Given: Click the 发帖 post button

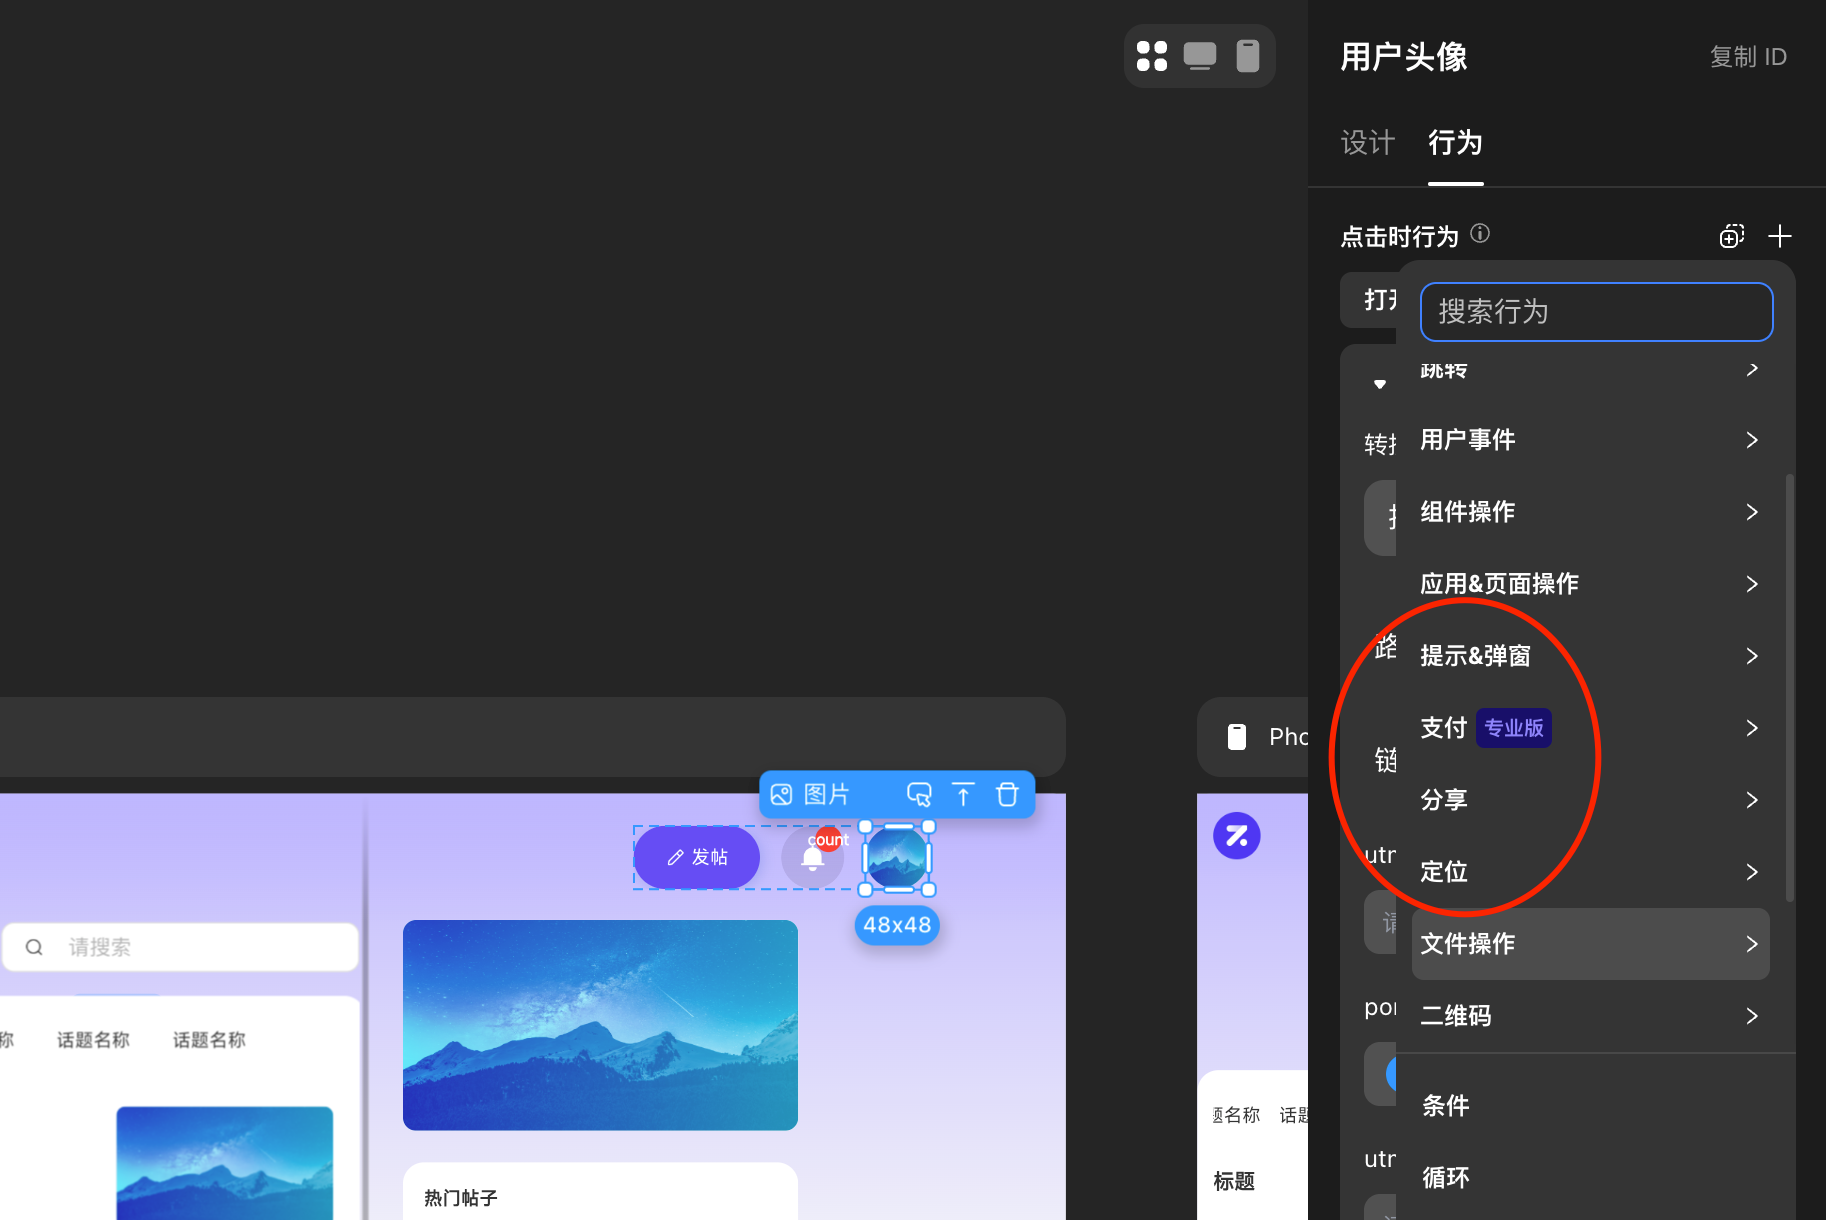Looking at the screenshot, I should point(697,858).
